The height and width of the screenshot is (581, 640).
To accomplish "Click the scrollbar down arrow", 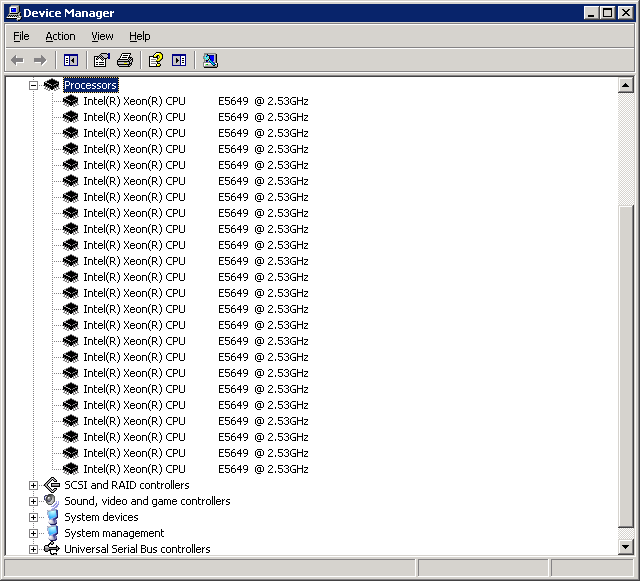I will pos(625,547).
